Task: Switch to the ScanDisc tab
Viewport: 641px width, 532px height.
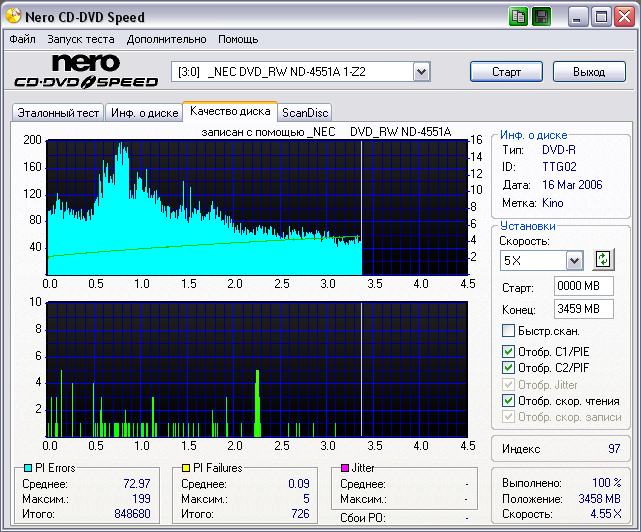Action: 305,113
